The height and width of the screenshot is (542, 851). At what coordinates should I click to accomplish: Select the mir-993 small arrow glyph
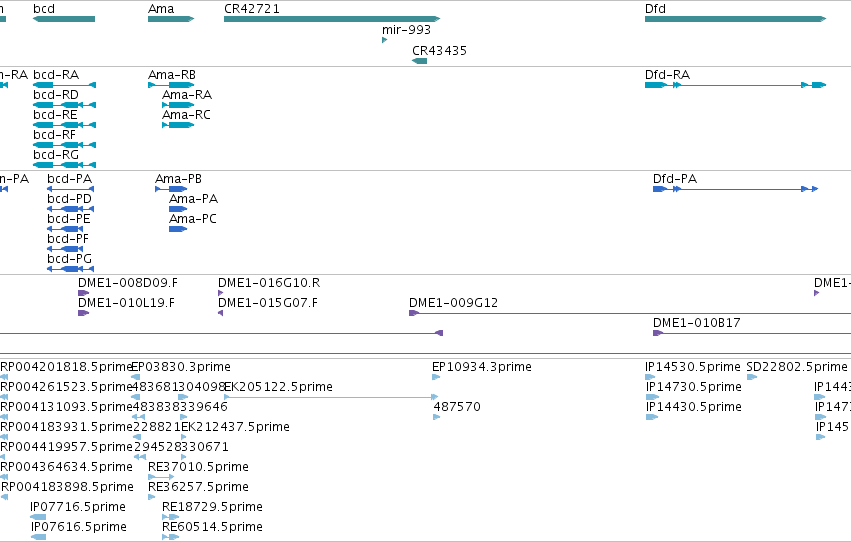click(x=384, y=40)
